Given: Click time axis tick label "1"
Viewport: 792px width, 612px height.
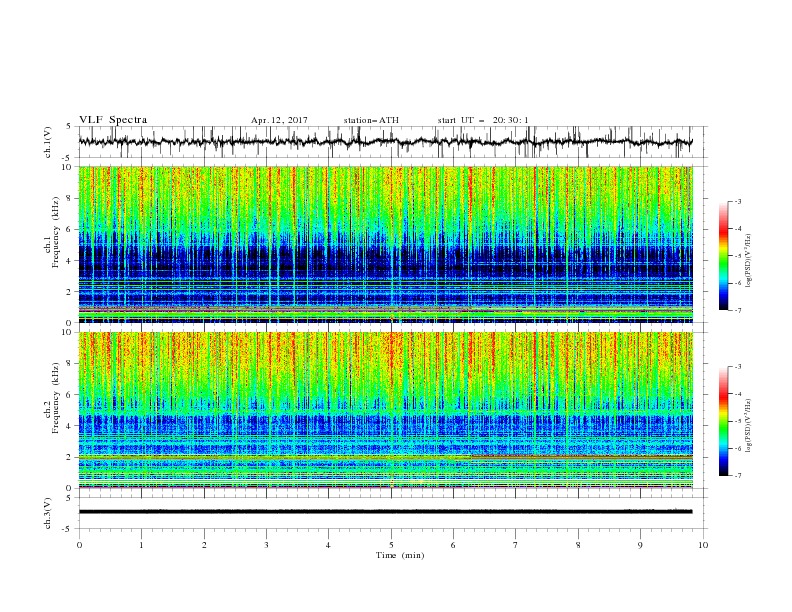Looking at the screenshot, I should [141, 545].
